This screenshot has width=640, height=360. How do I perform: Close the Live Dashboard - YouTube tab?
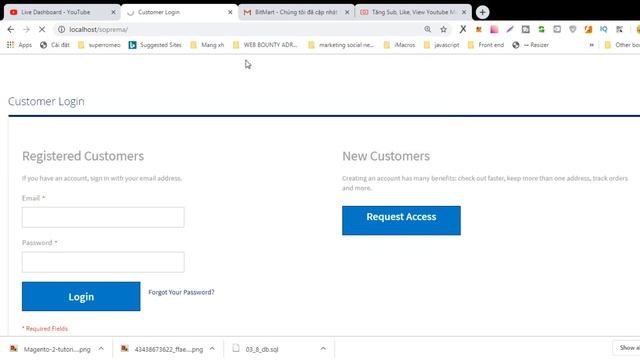pos(113,12)
